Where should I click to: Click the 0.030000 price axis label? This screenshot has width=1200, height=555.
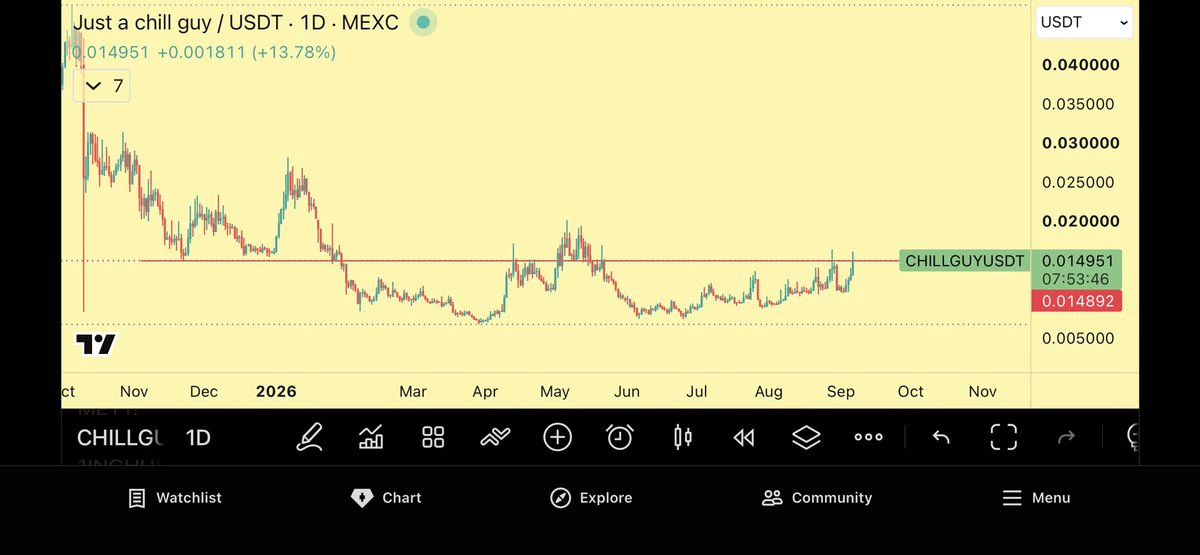pyautogui.click(x=1080, y=143)
